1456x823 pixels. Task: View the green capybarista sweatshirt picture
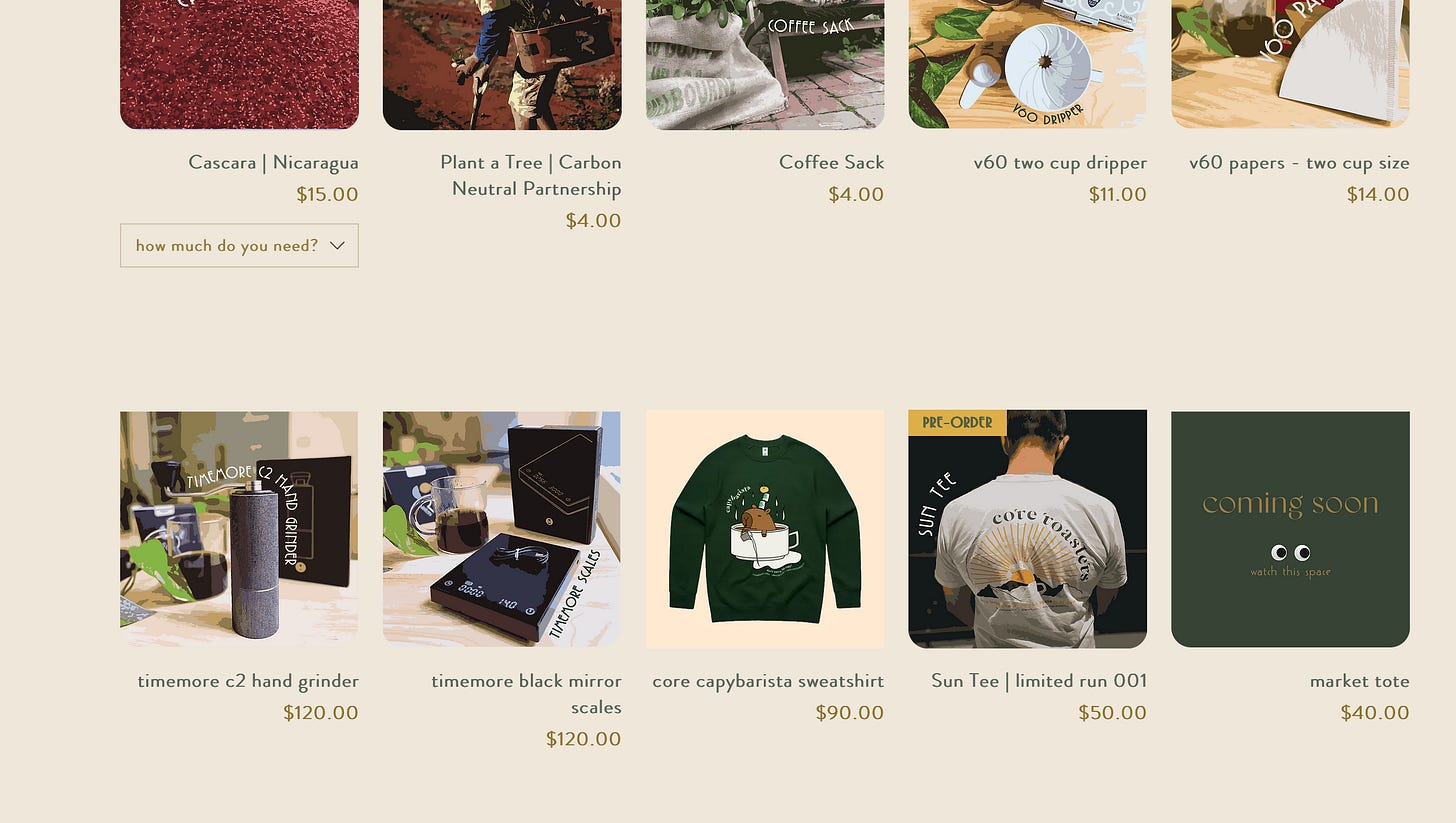point(765,529)
